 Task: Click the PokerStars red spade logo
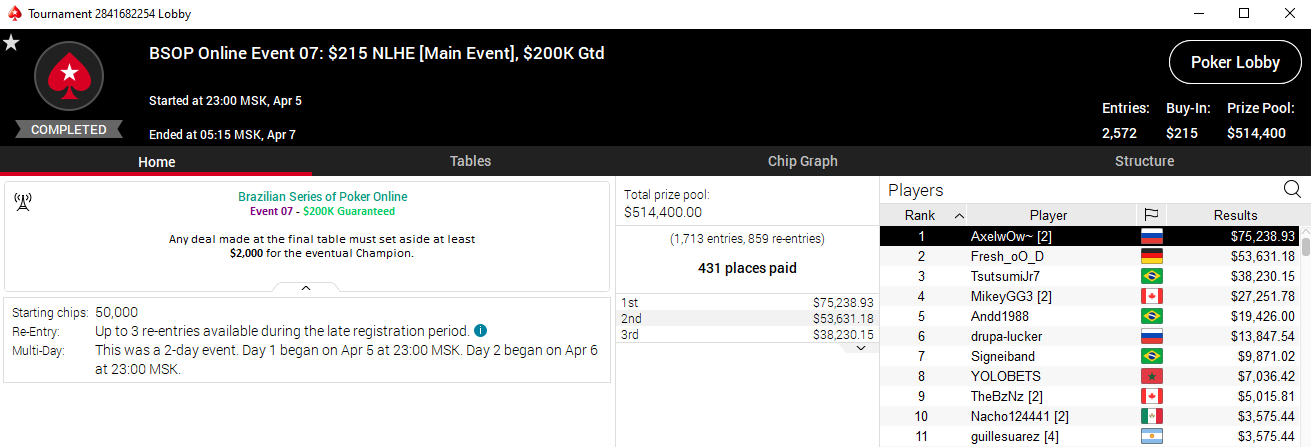(x=69, y=76)
